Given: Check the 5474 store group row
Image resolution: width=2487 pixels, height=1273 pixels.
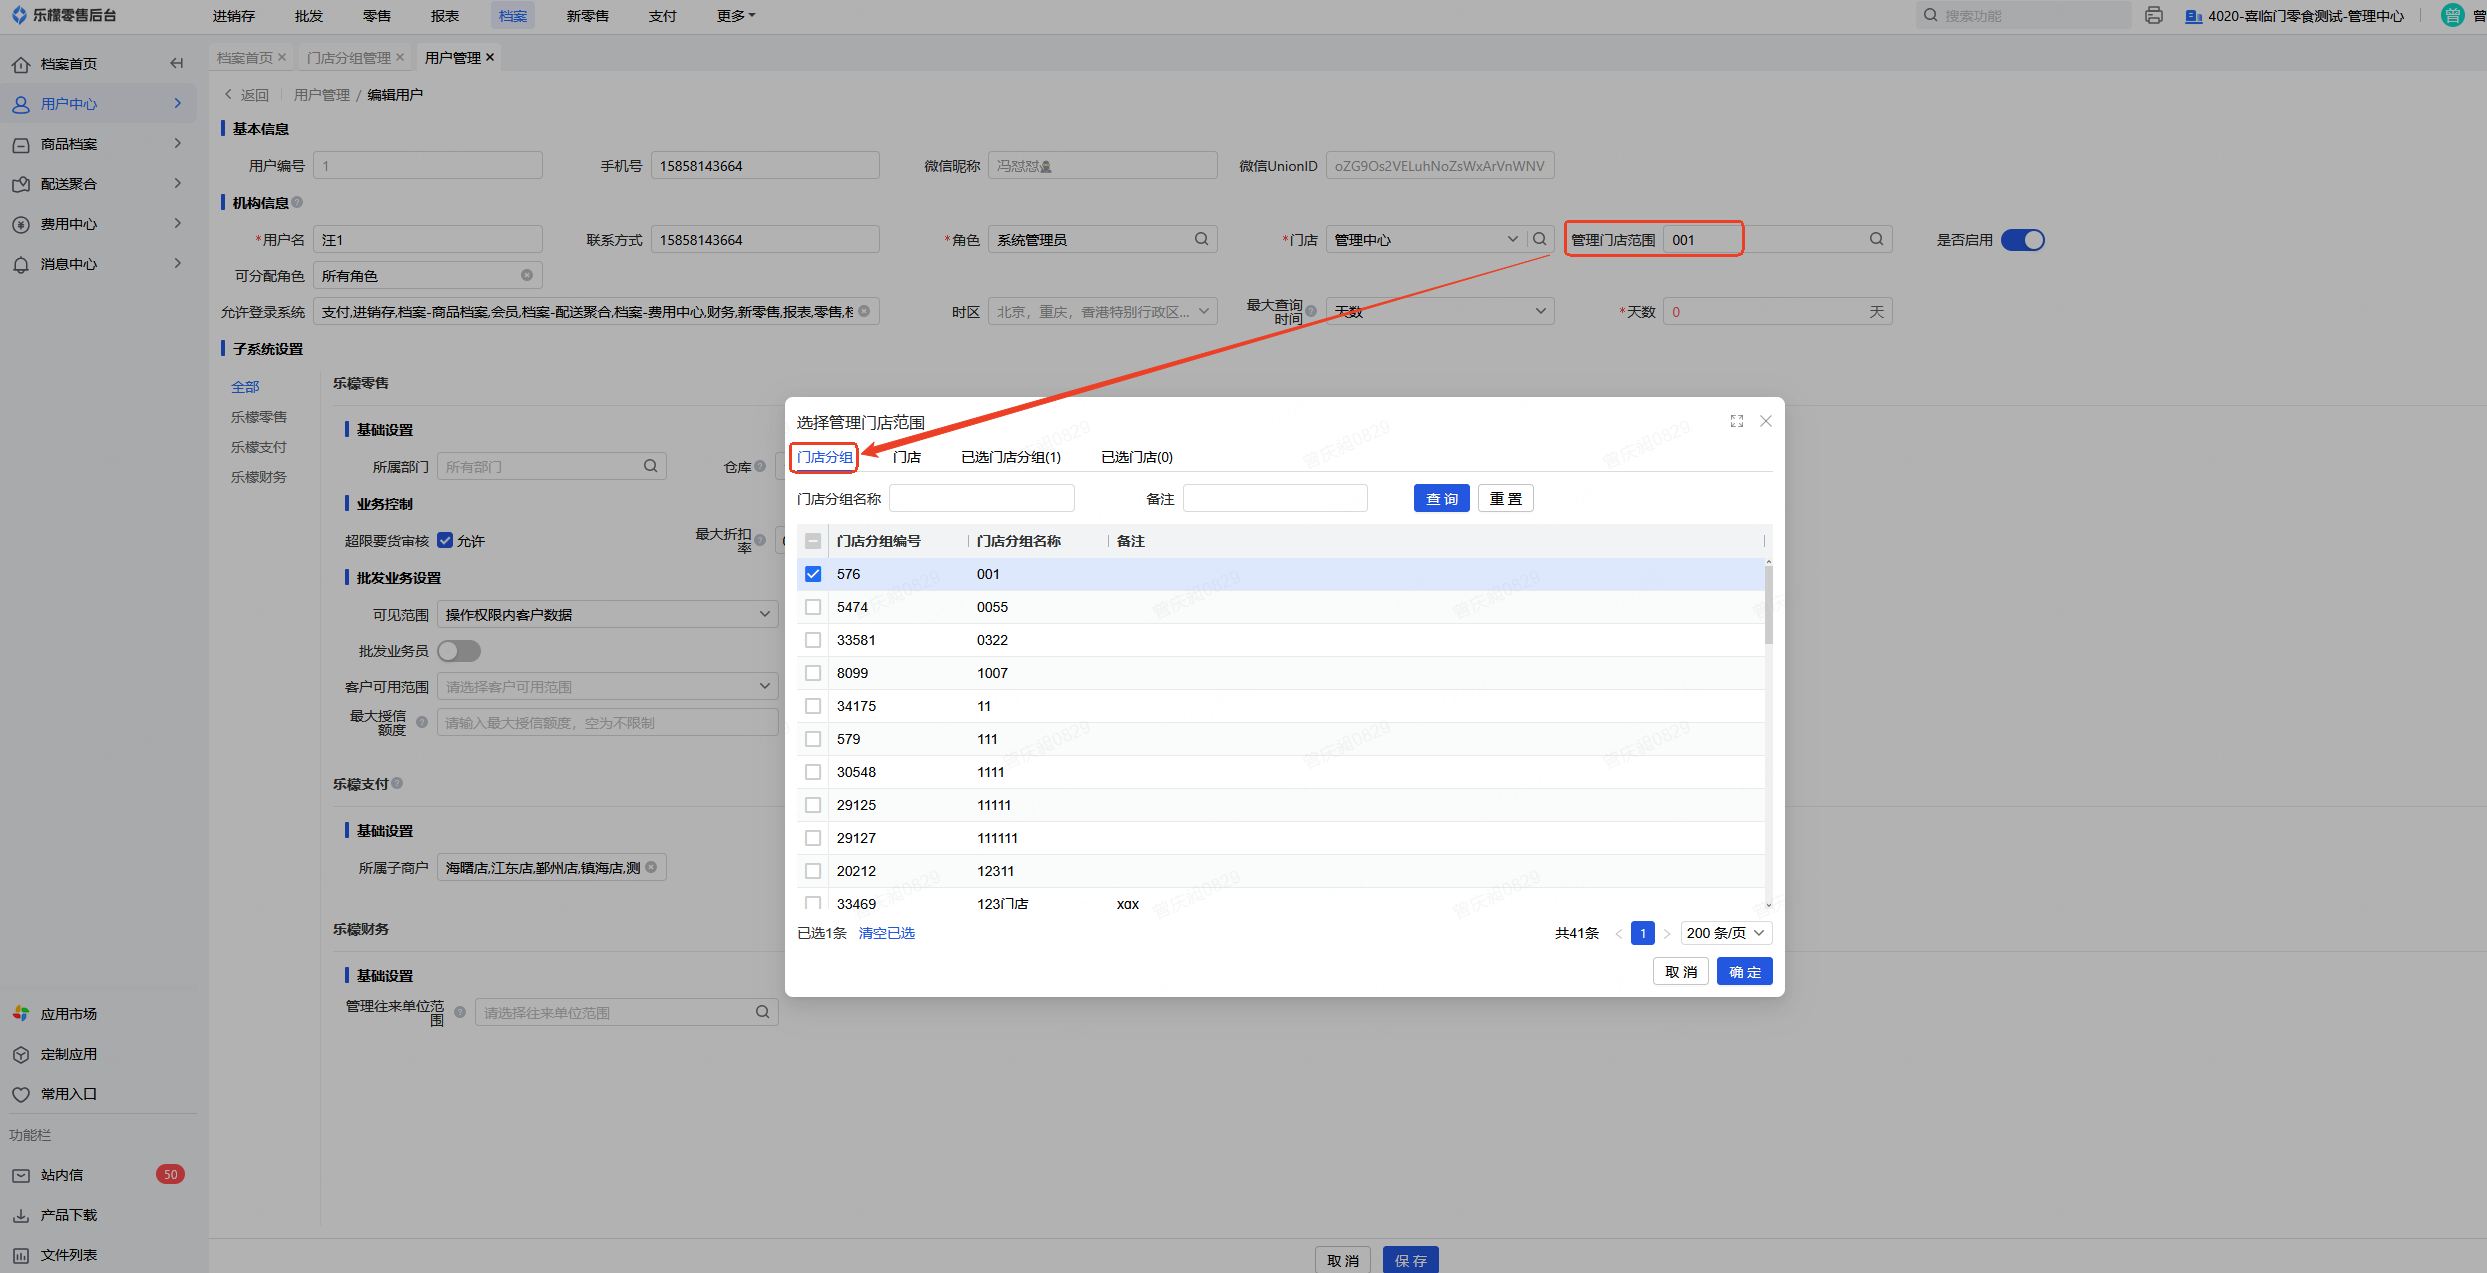Looking at the screenshot, I should (813, 607).
